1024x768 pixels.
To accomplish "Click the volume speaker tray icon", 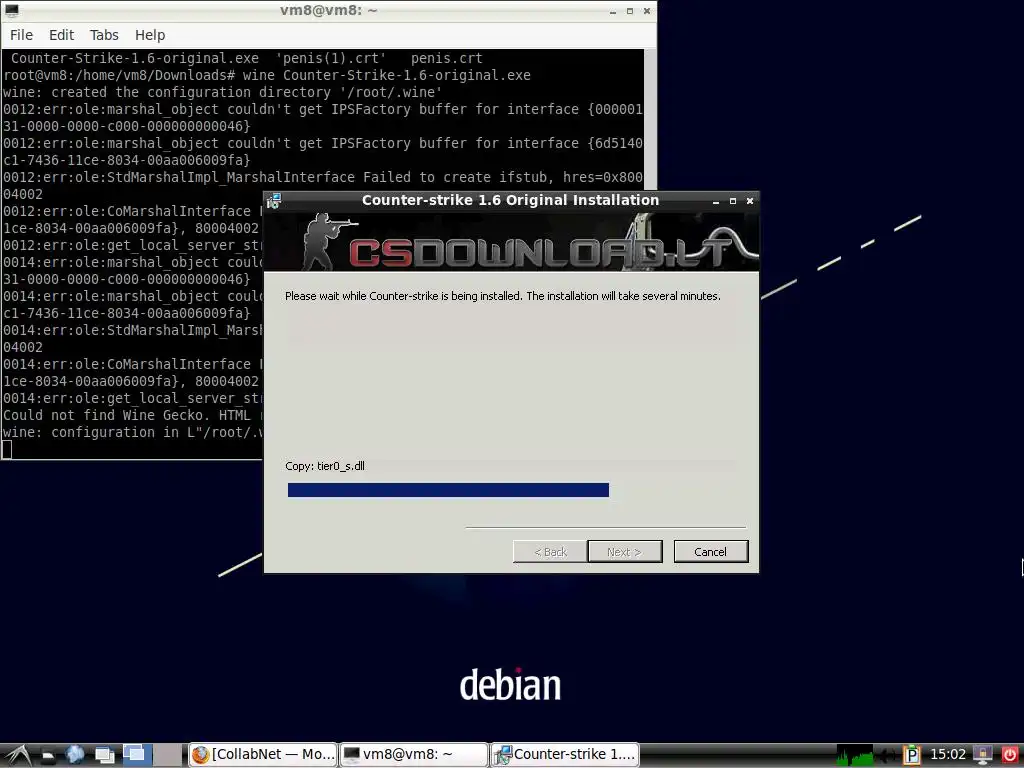I will coord(886,755).
